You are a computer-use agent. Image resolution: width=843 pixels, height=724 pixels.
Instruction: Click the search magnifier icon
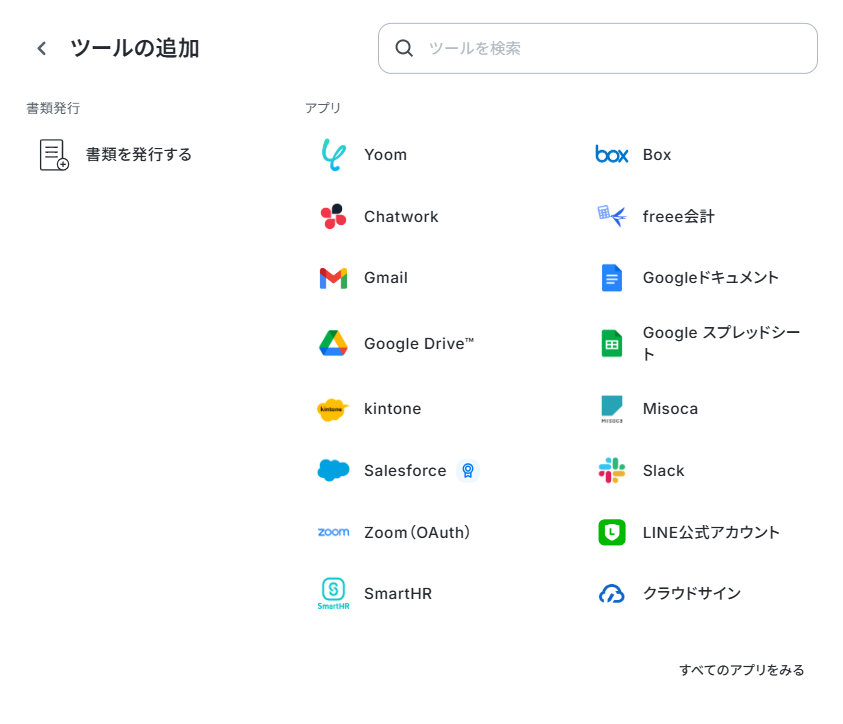(404, 48)
